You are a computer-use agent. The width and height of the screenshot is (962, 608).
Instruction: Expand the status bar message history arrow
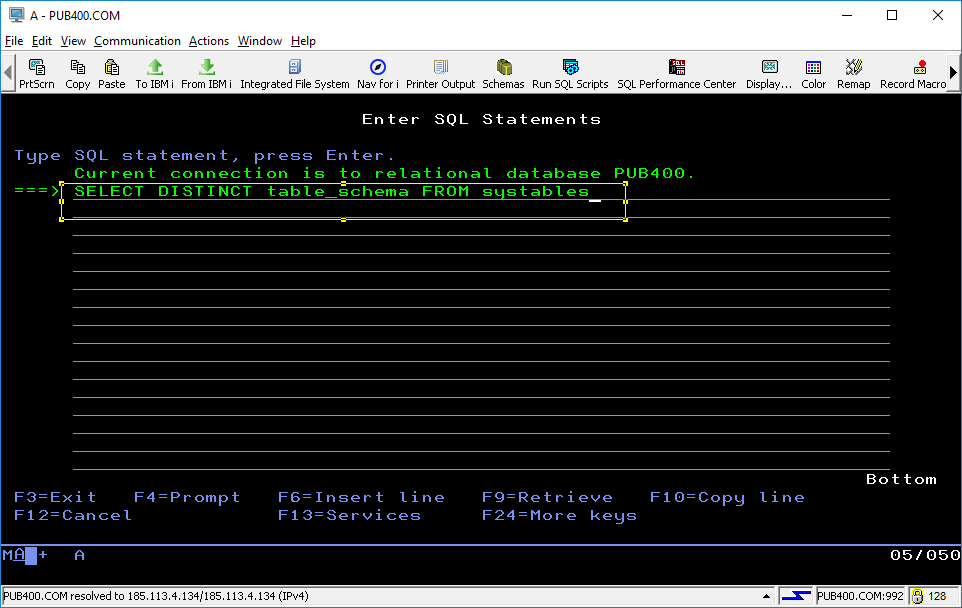(768, 594)
